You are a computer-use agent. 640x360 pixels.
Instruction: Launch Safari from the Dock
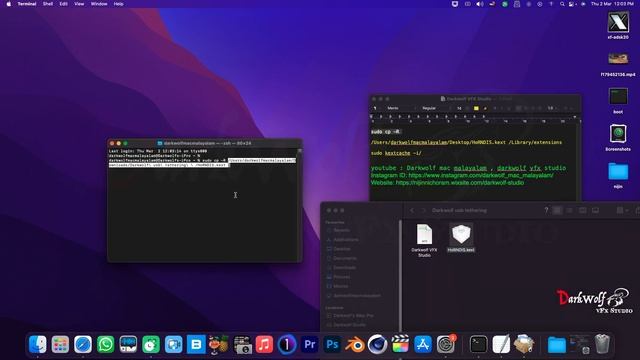tap(83, 344)
